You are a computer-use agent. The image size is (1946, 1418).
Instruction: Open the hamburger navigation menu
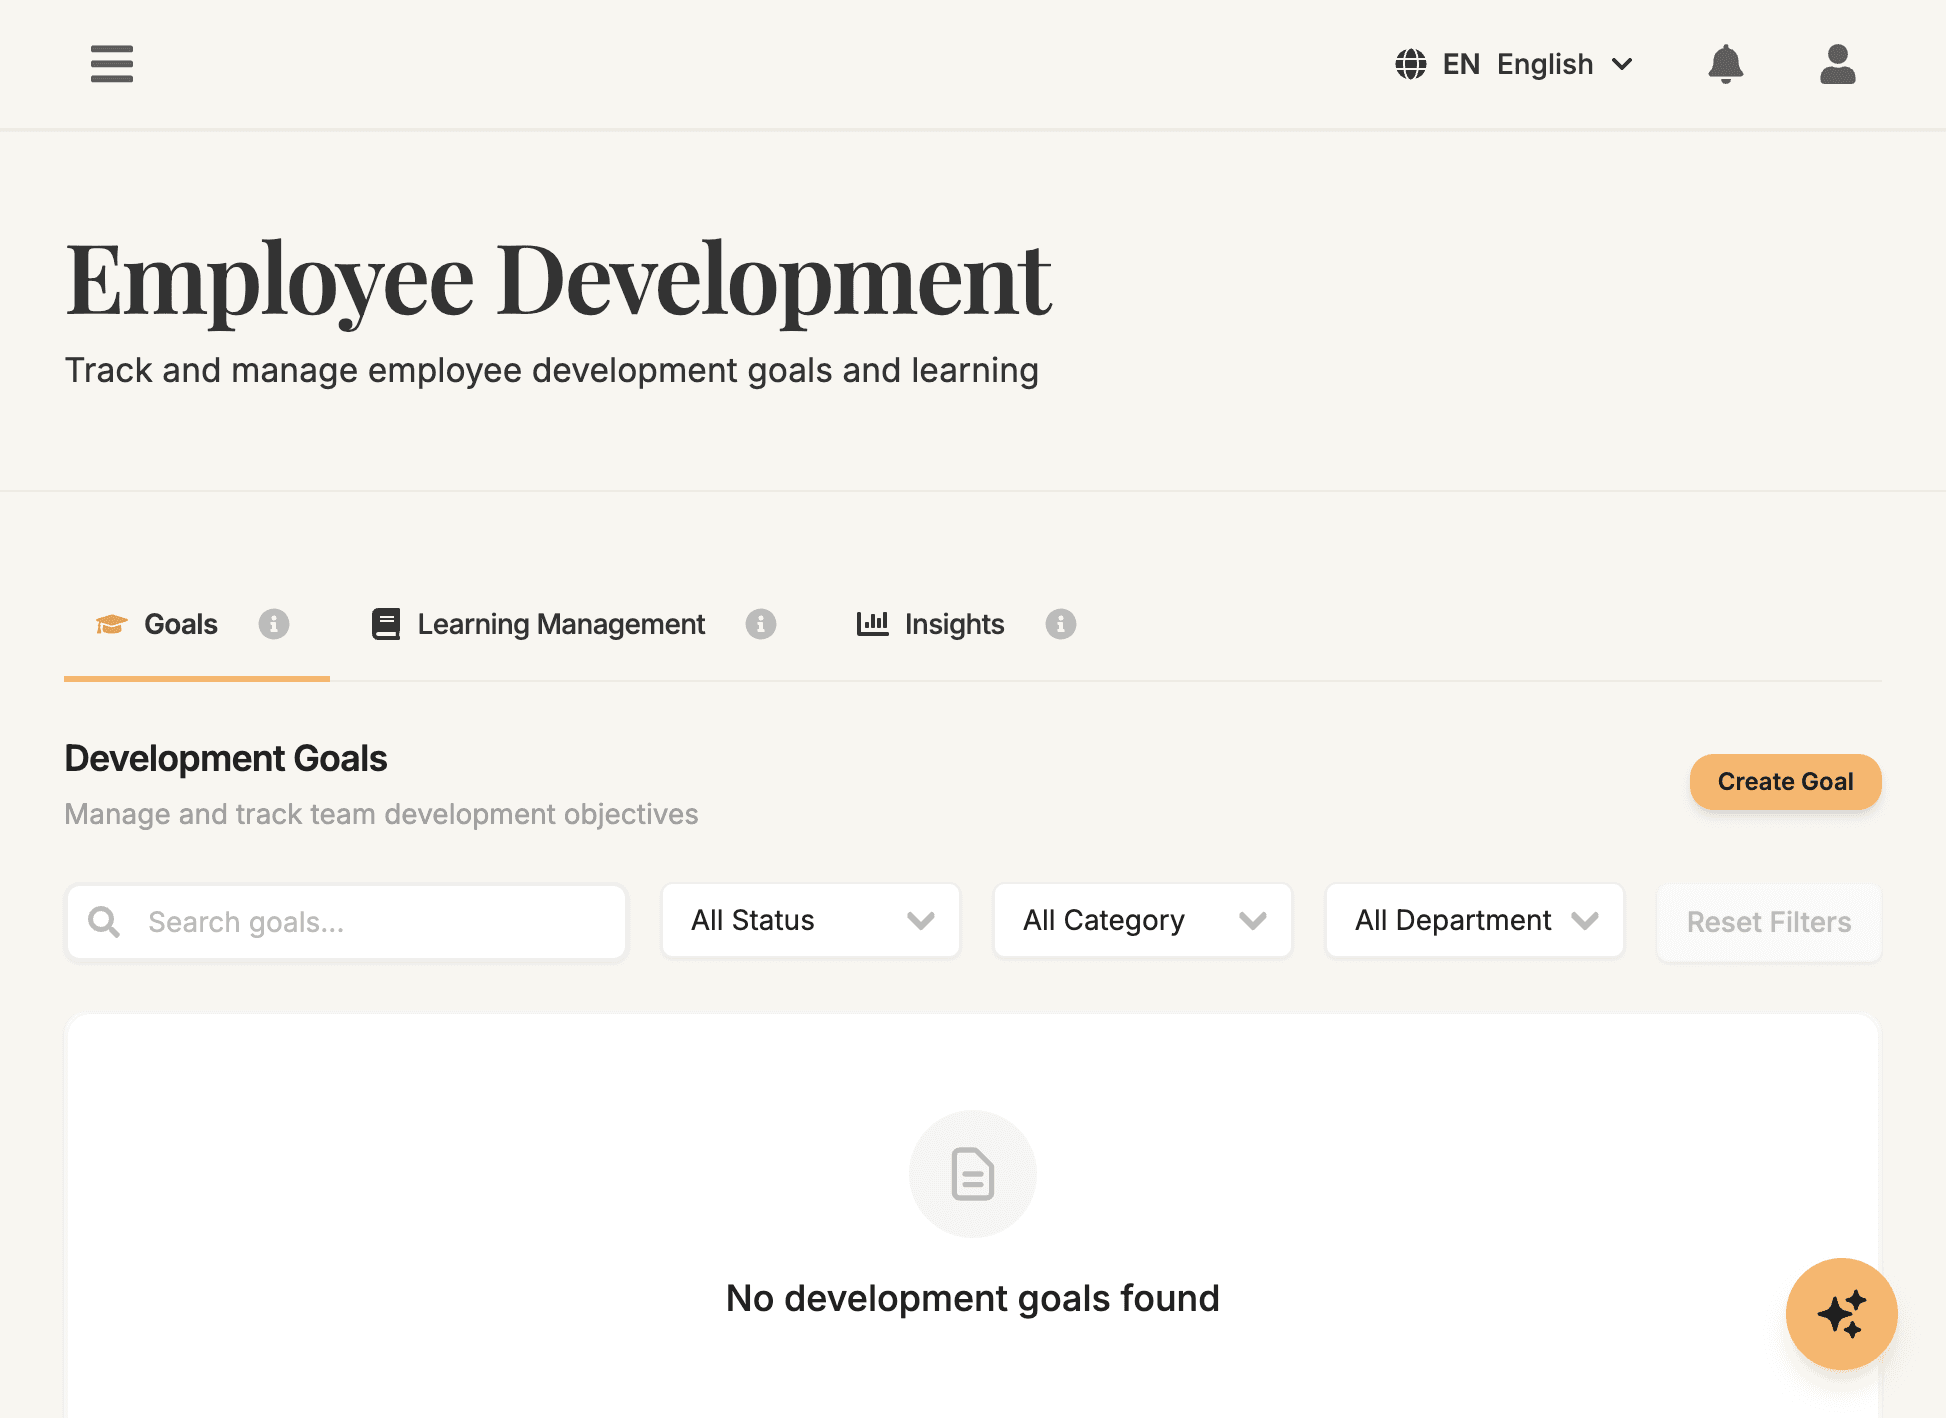coord(111,64)
